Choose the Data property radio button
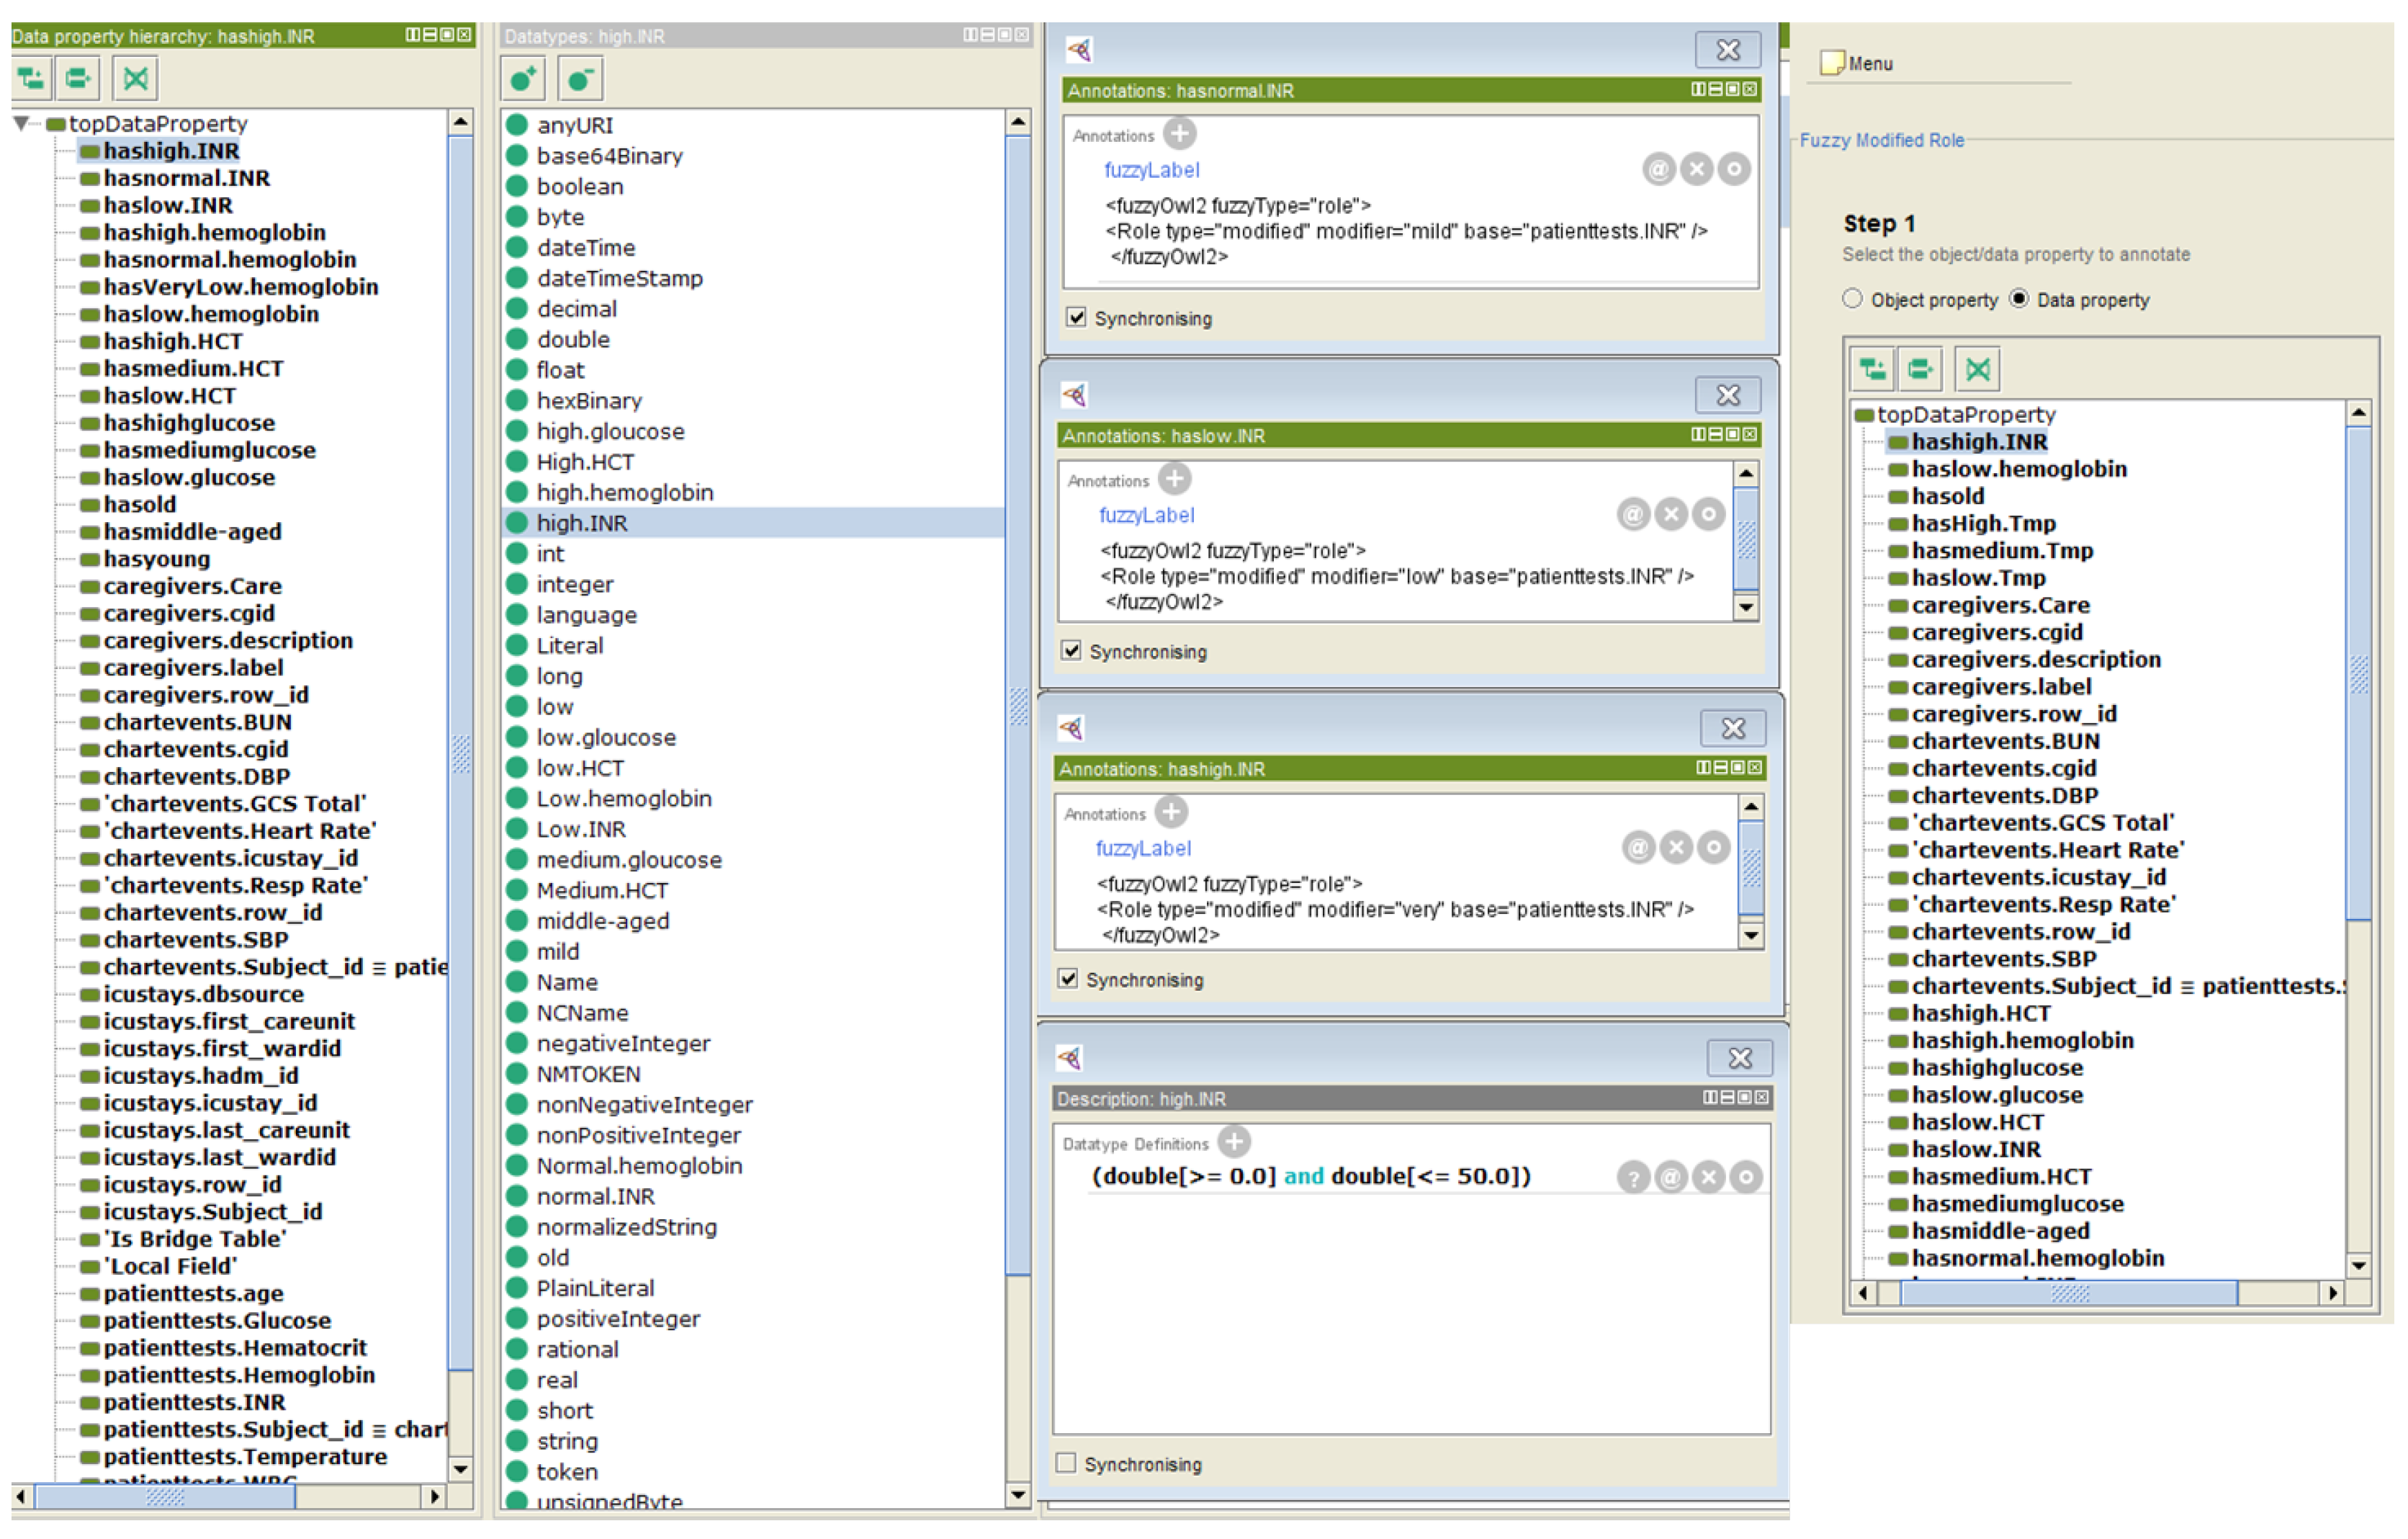Image resolution: width=2408 pixels, height=1539 pixels. click(x=2019, y=299)
